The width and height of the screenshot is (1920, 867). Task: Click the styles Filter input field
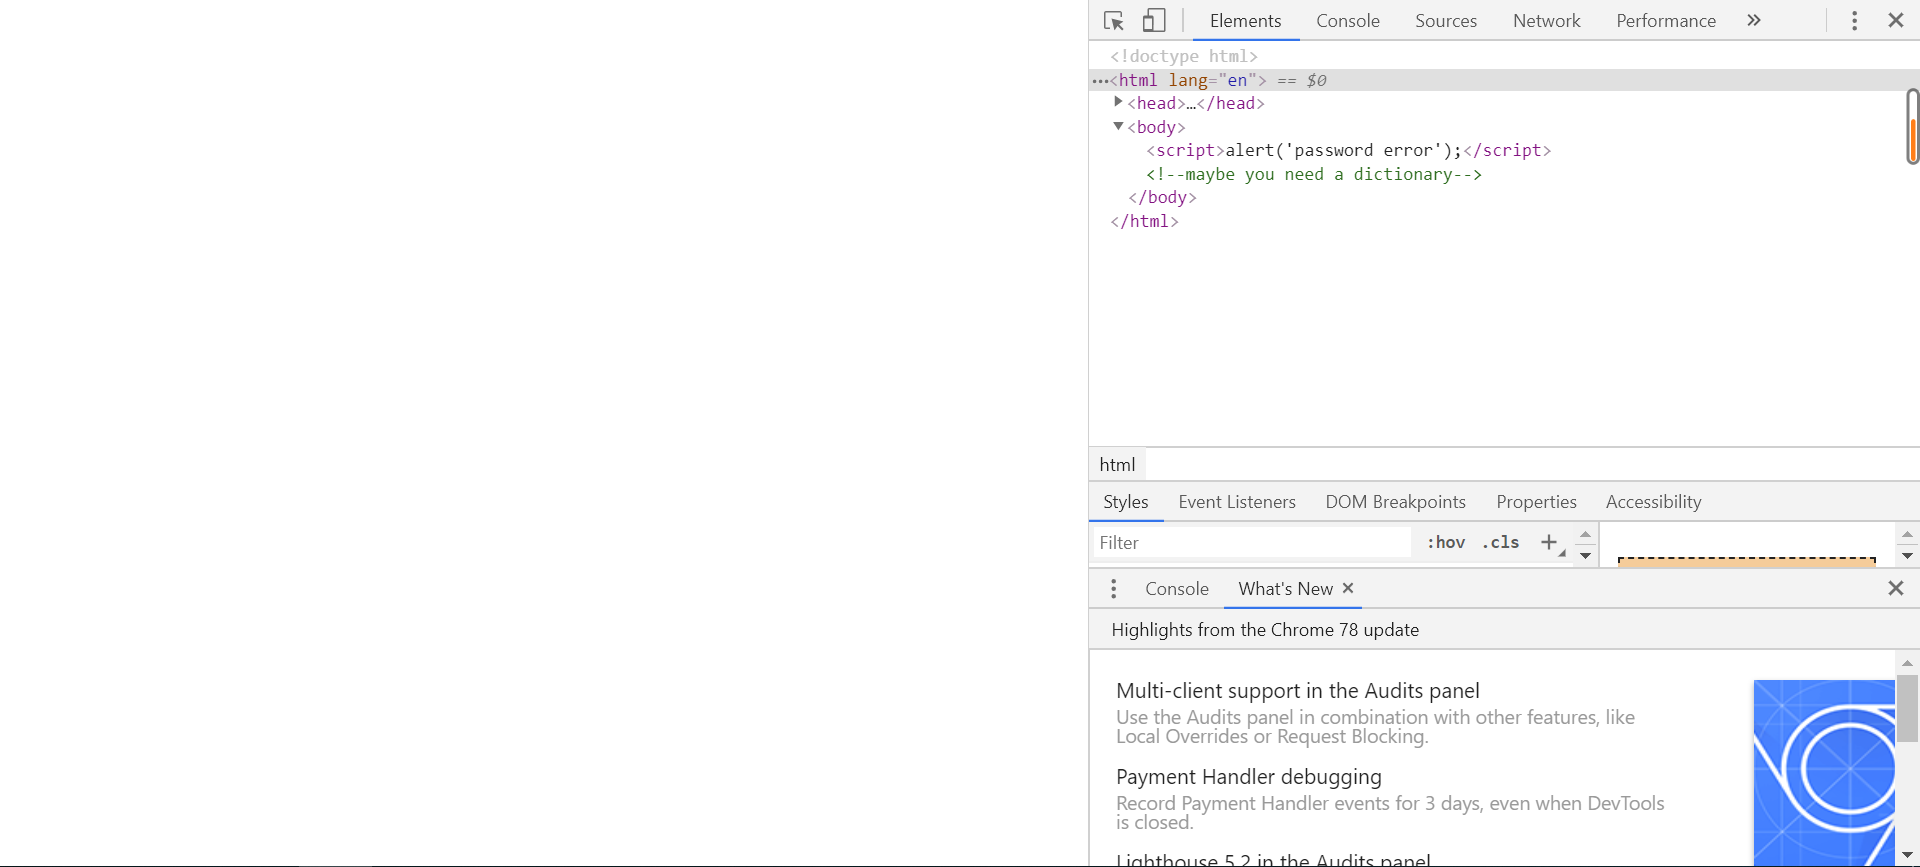[x=1251, y=543]
